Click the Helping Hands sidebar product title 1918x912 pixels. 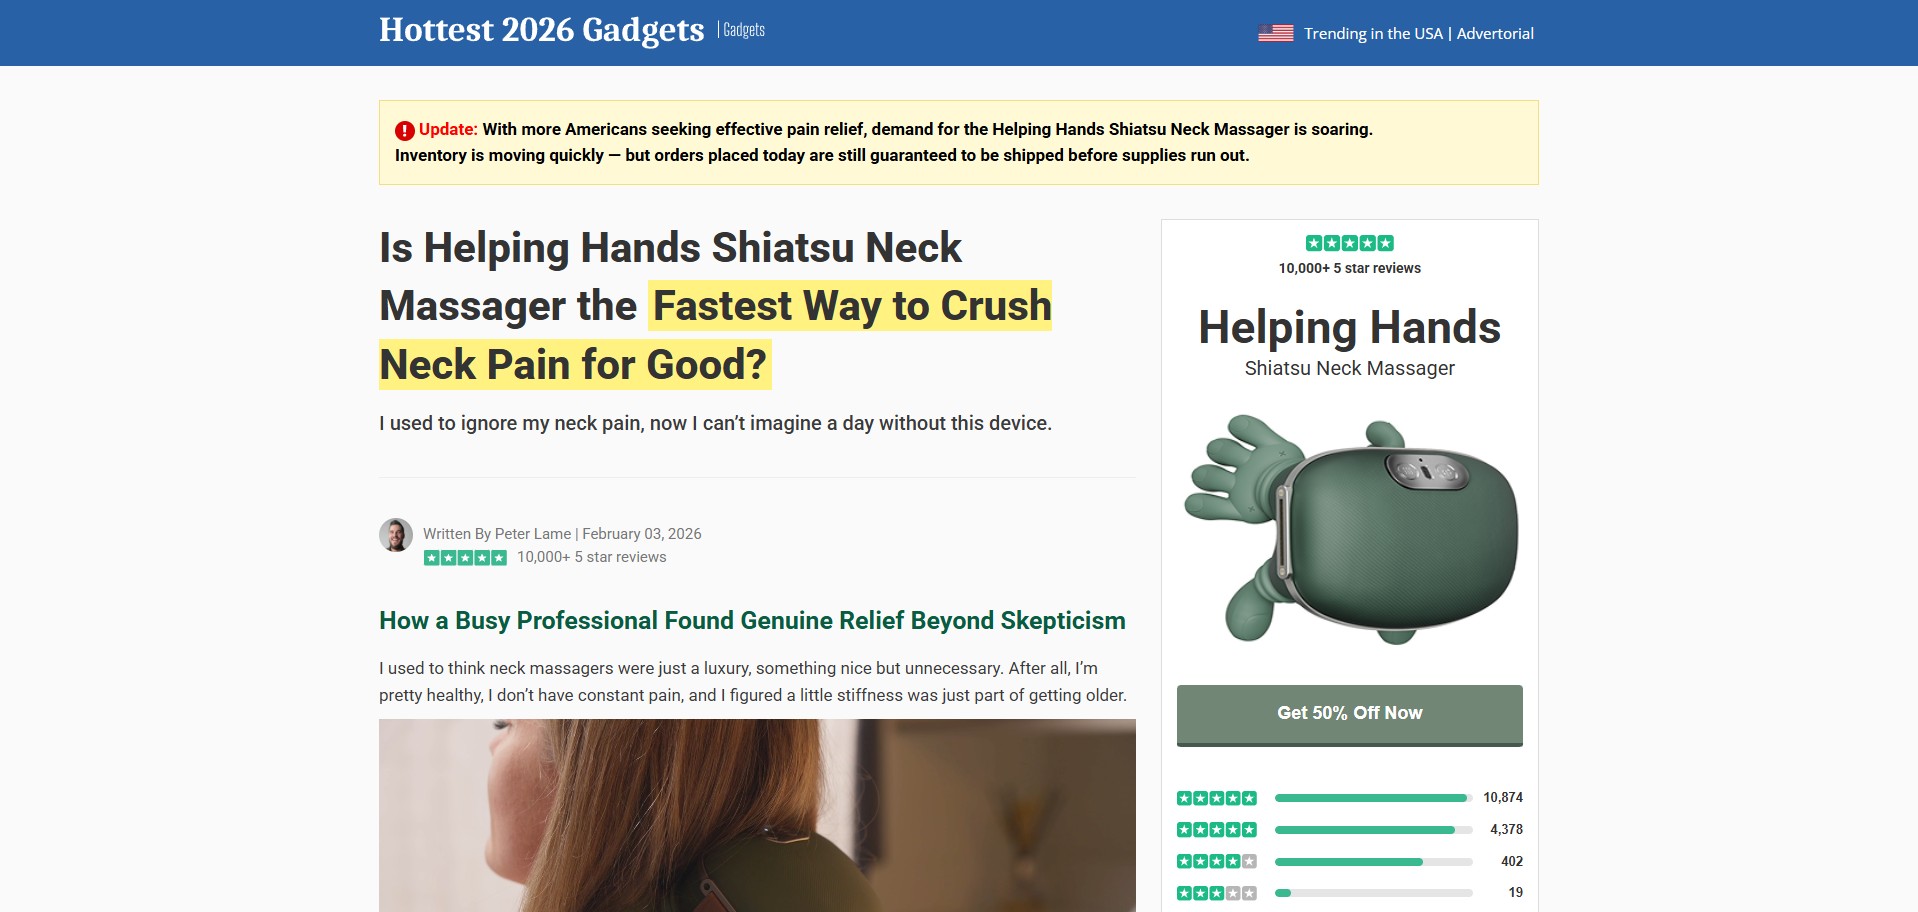tap(1349, 327)
